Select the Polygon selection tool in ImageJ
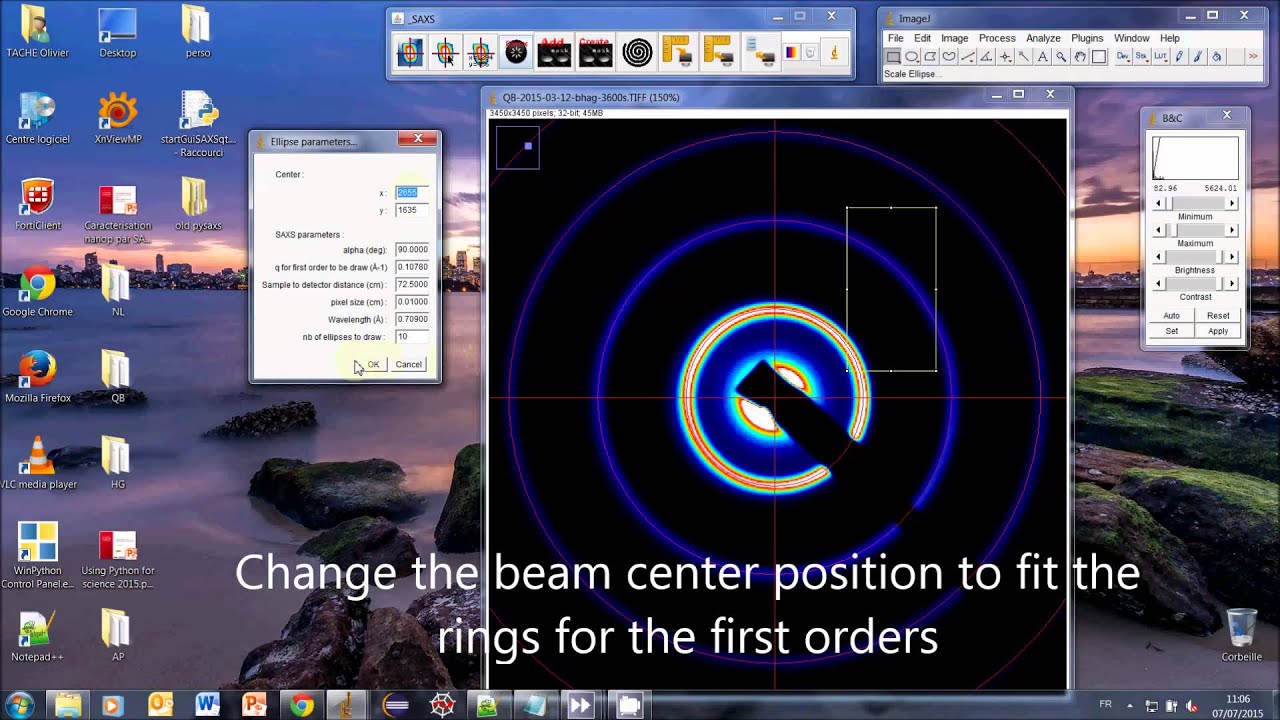 (930, 56)
